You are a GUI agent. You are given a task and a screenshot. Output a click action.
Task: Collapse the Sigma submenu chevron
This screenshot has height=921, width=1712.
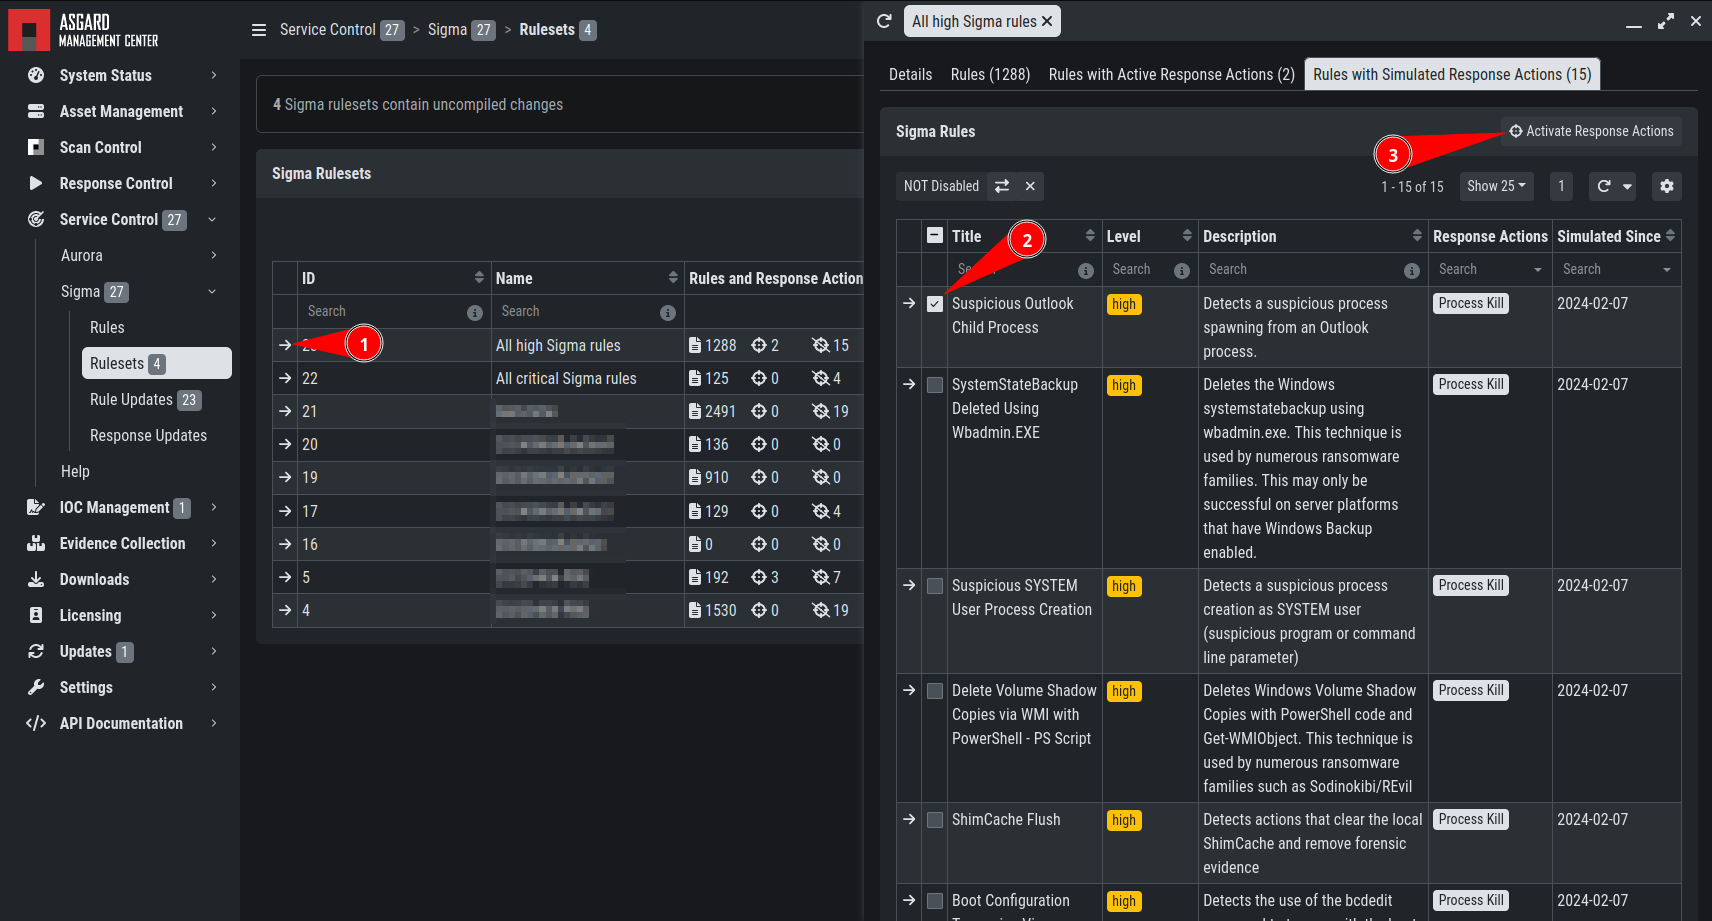pos(212,291)
